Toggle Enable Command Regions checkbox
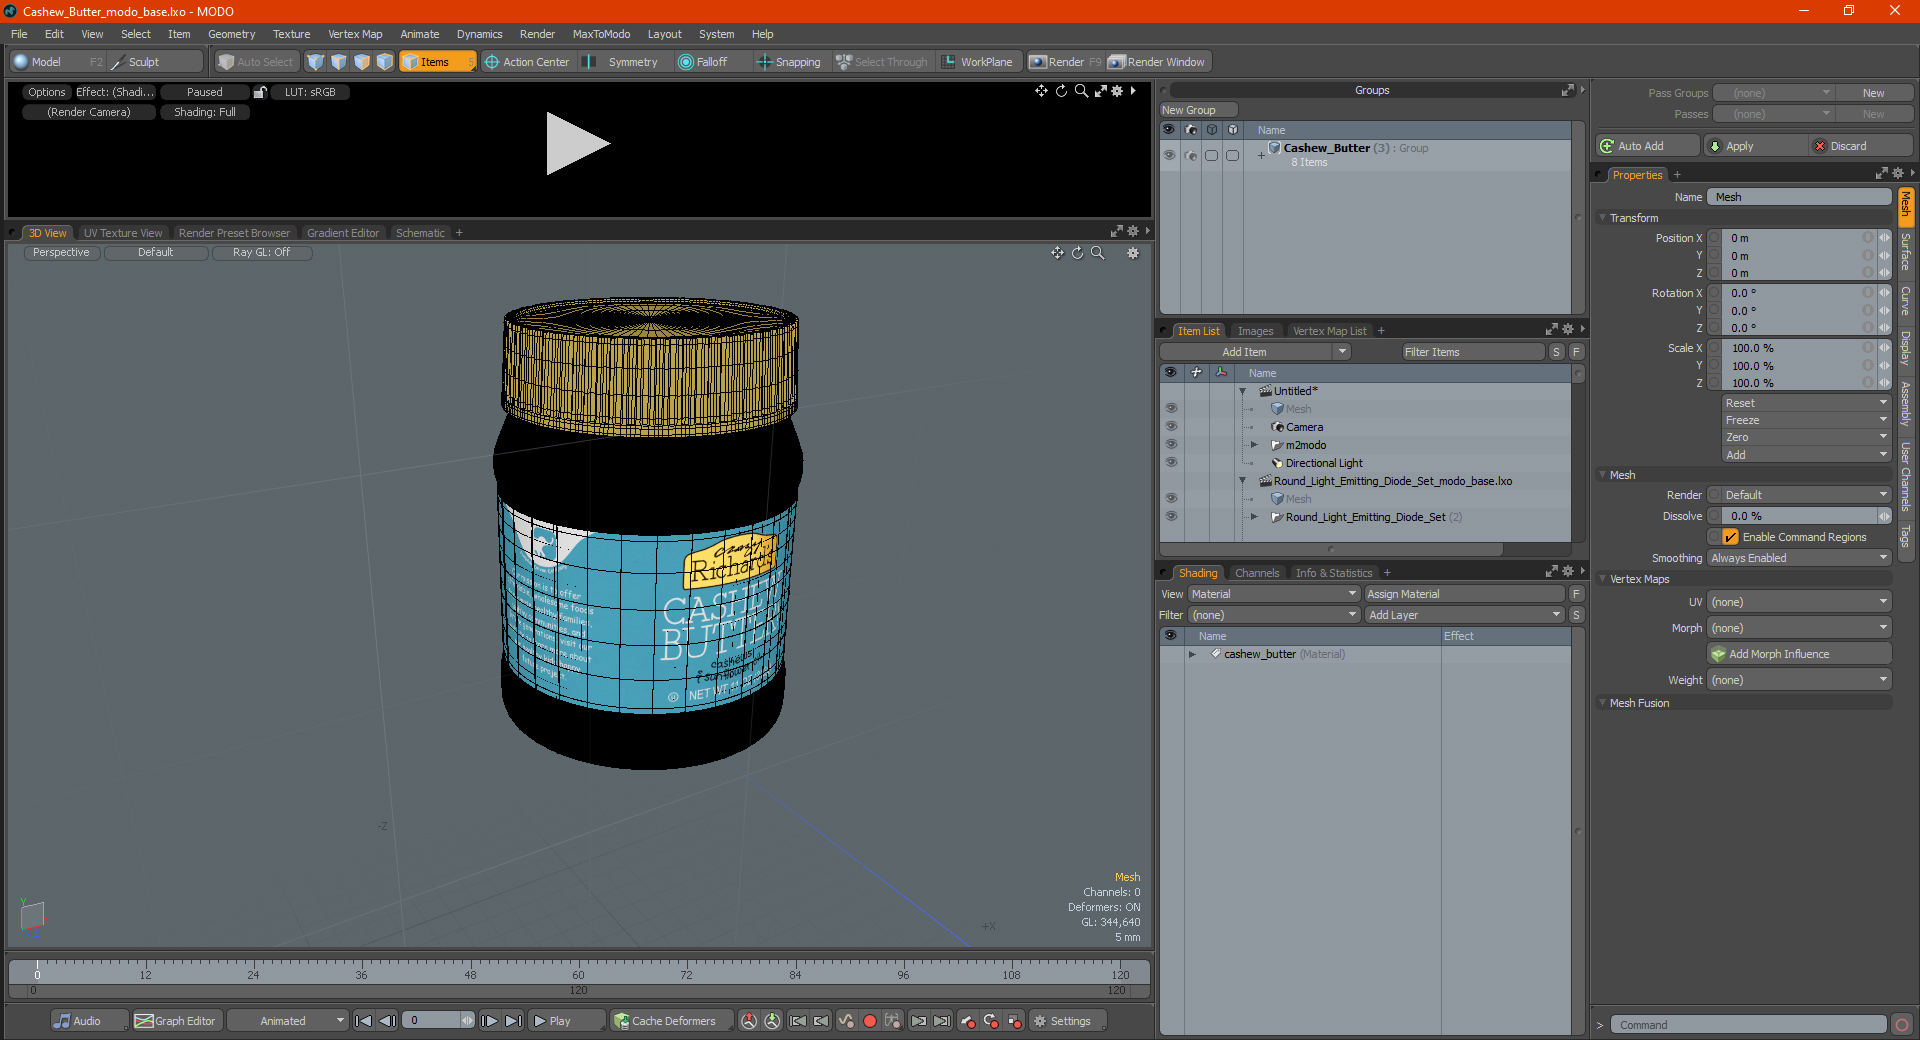1920x1040 pixels. (x=1730, y=537)
